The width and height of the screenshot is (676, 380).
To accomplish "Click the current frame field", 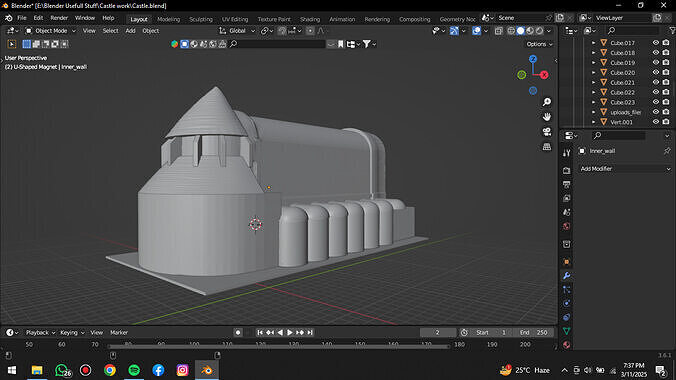I will pos(438,333).
